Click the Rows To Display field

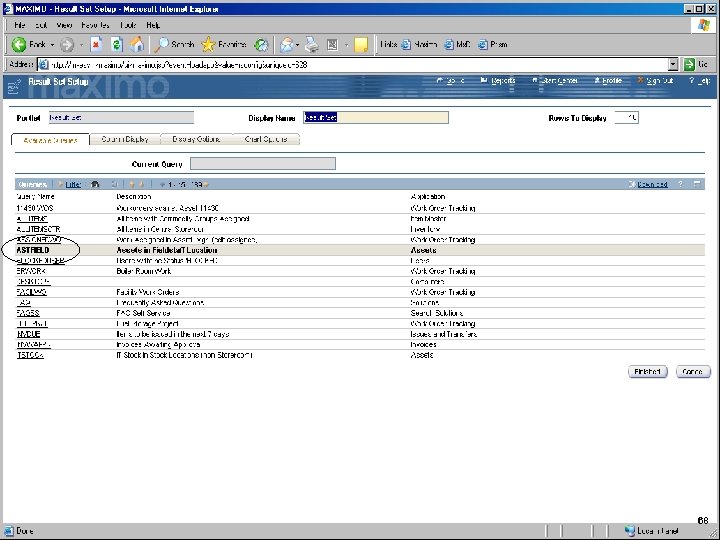click(626, 118)
